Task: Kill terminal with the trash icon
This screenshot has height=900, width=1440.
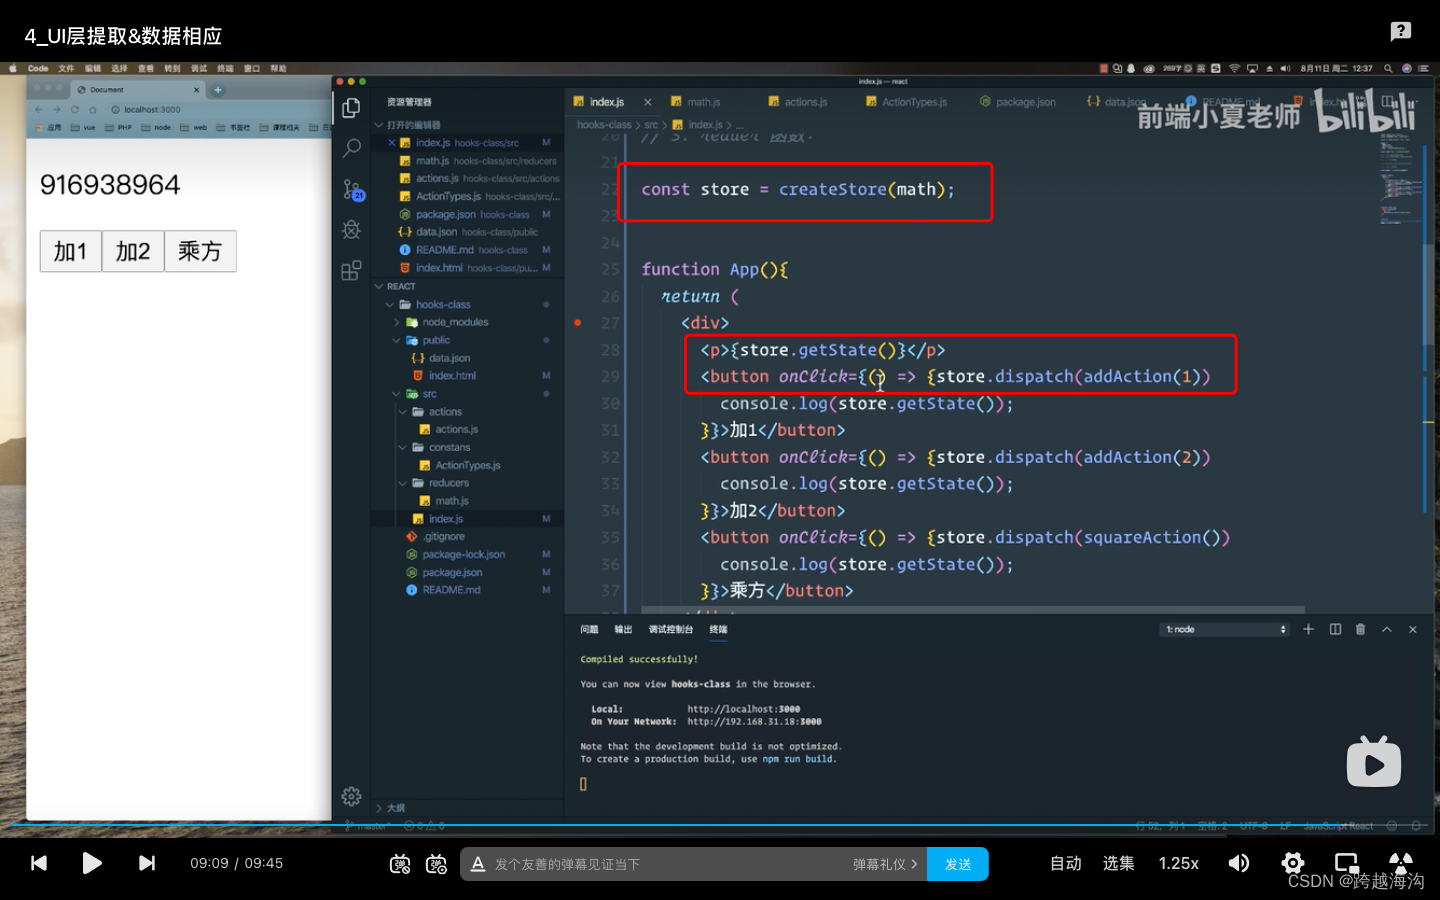Action: (x=1360, y=629)
